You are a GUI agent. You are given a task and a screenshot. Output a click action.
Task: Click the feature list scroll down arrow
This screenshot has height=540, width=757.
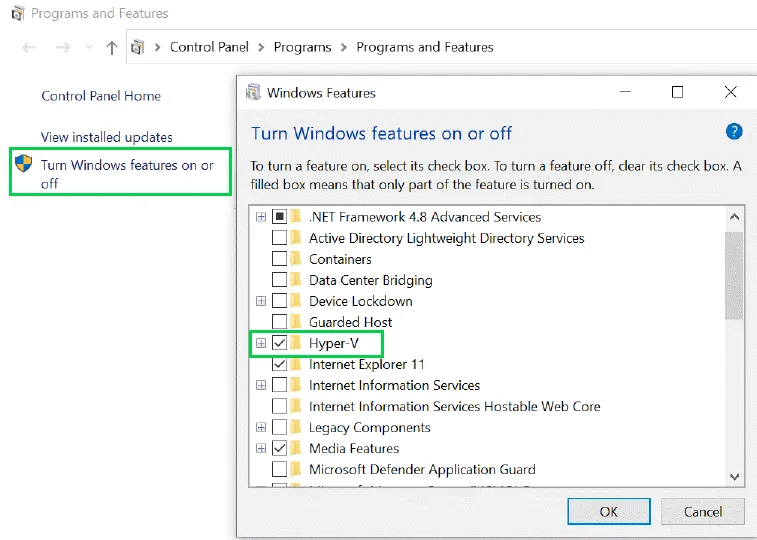(734, 477)
